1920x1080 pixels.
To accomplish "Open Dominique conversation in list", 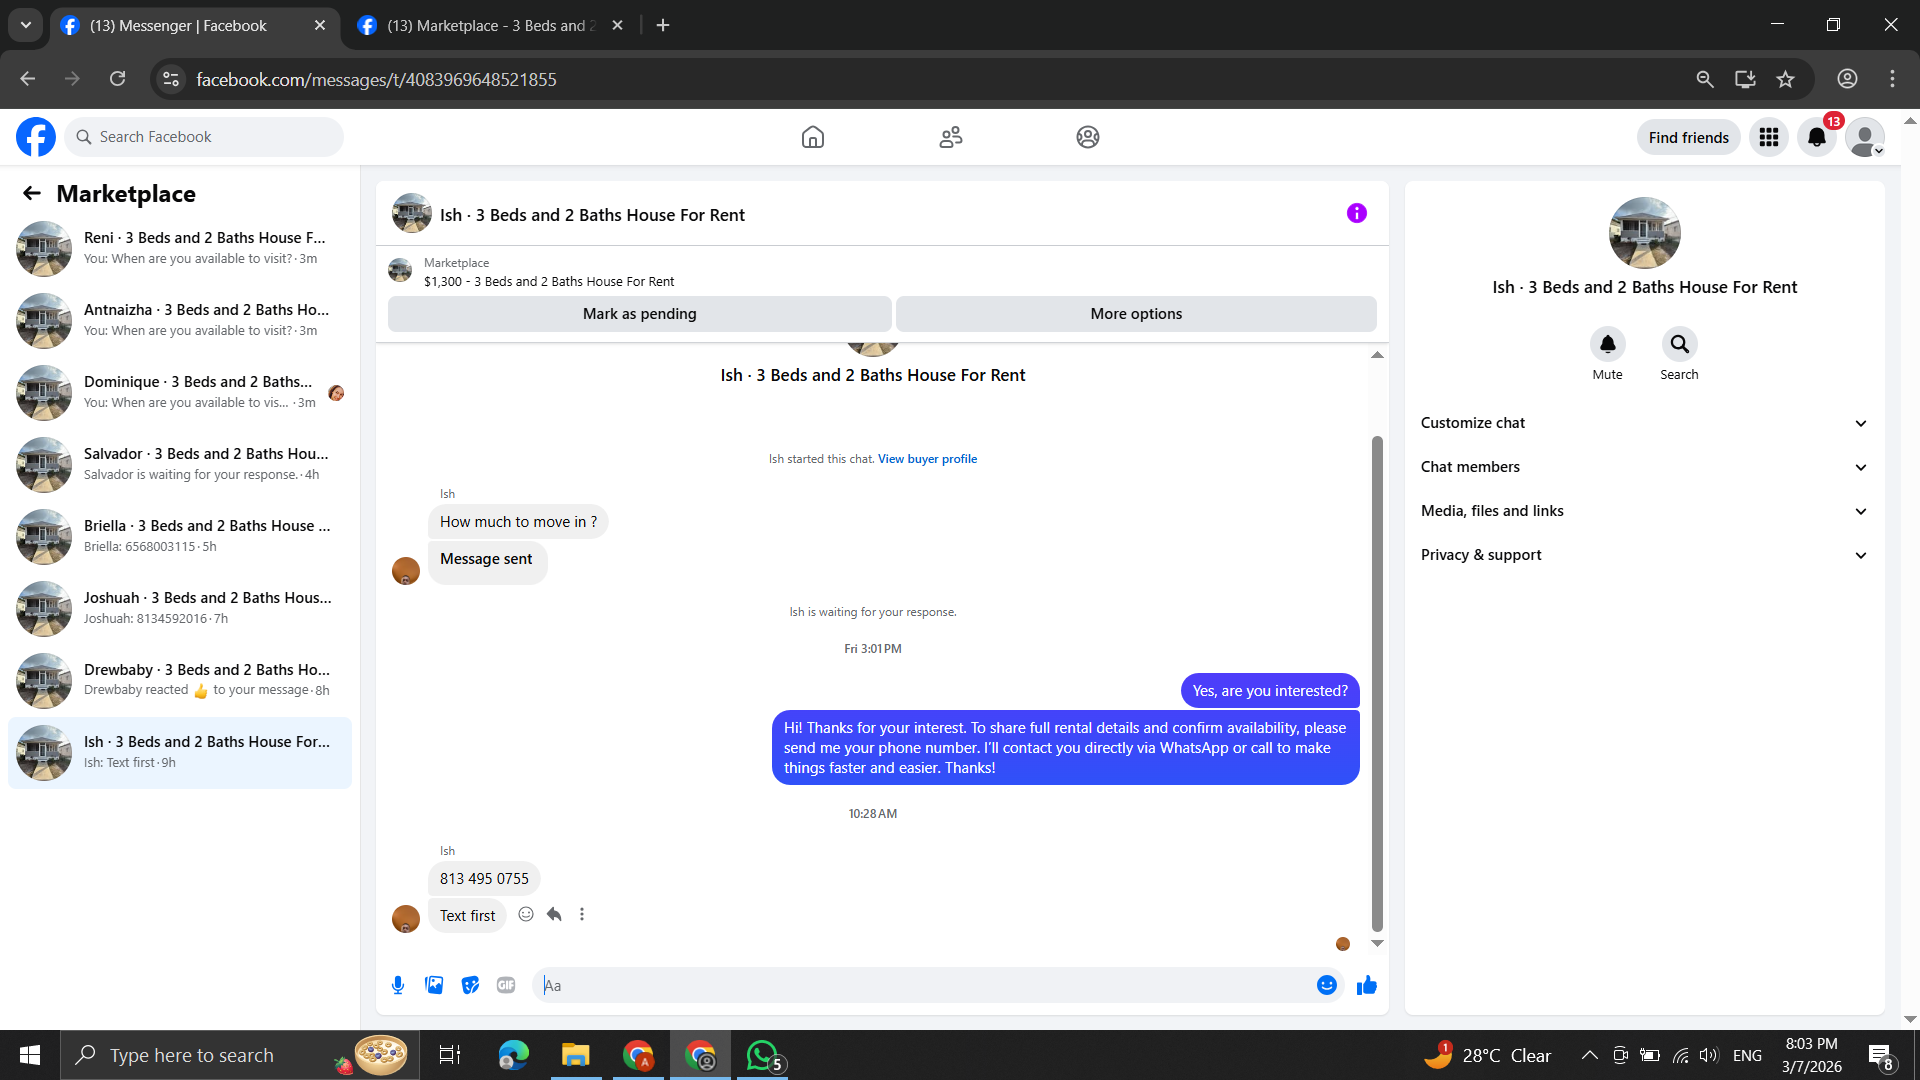I will point(180,392).
